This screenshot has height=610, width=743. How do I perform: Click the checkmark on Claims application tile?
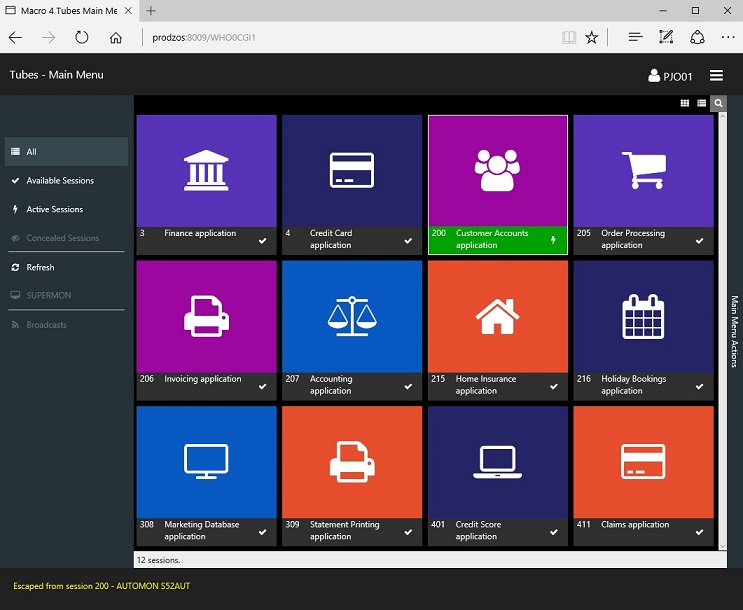coord(699,532)
